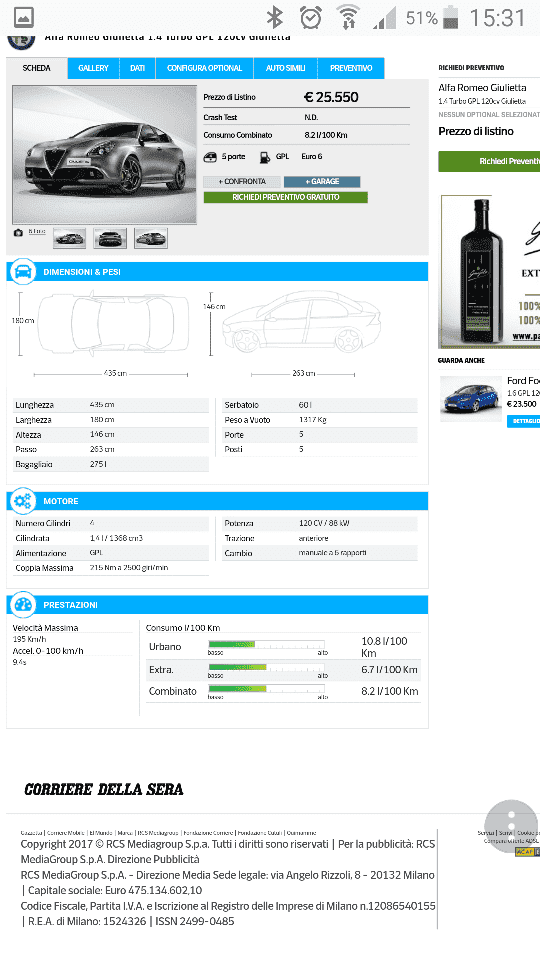Tap the alarm clock status icon
Viewport: 540px width, 960px height.
(310, 17)
